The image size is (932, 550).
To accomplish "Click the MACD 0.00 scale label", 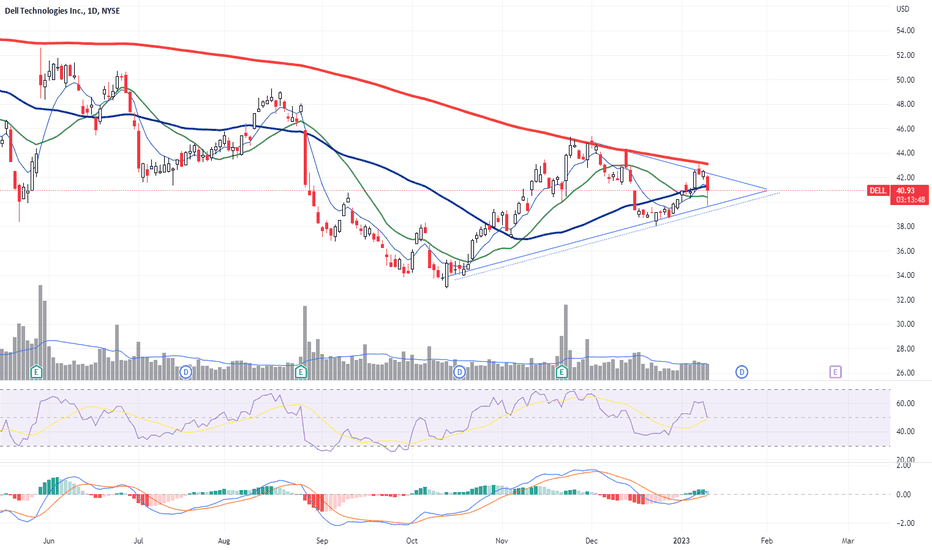I will [x=903, y=494].
